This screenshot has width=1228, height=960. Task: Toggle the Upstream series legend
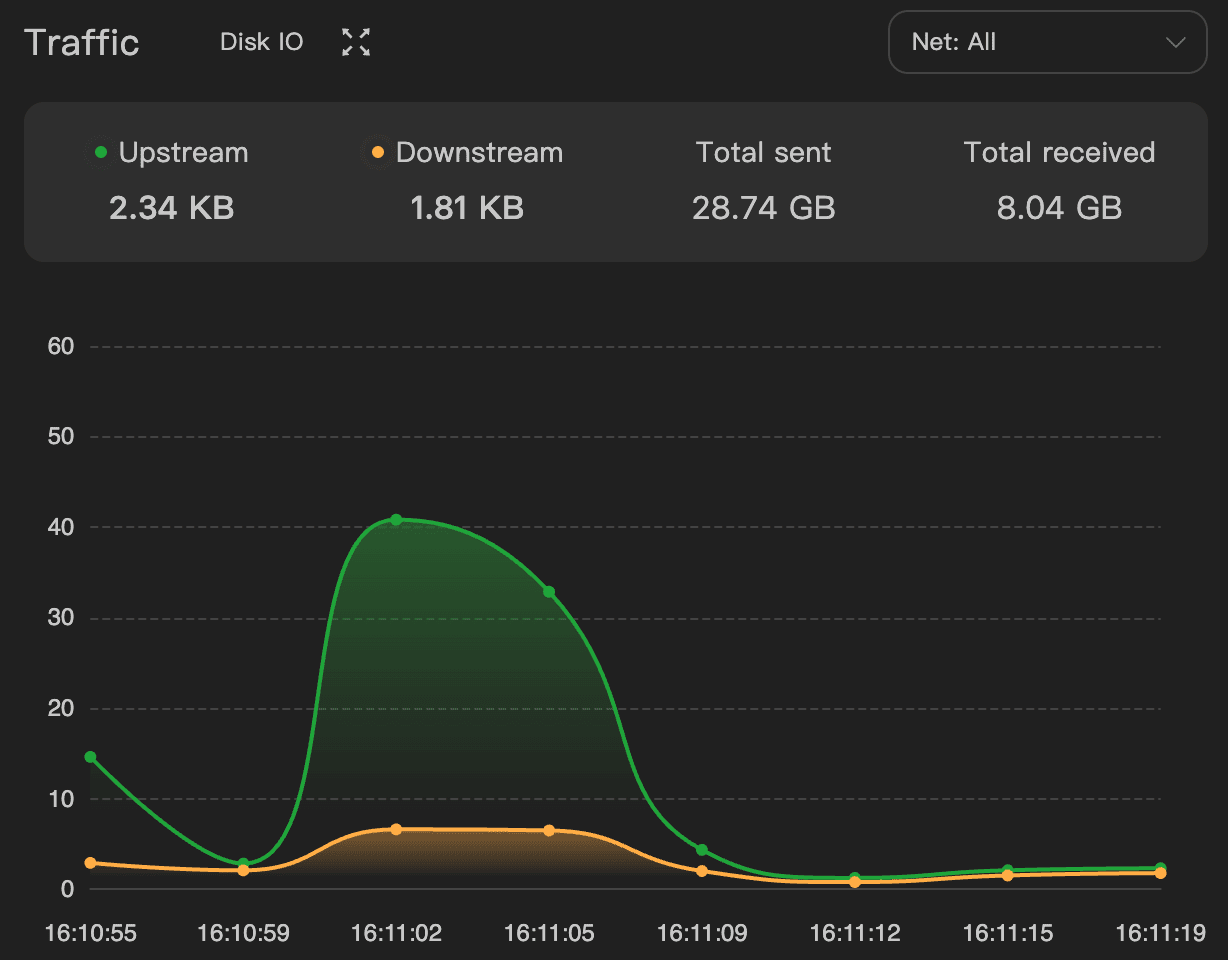coord(171,153)
